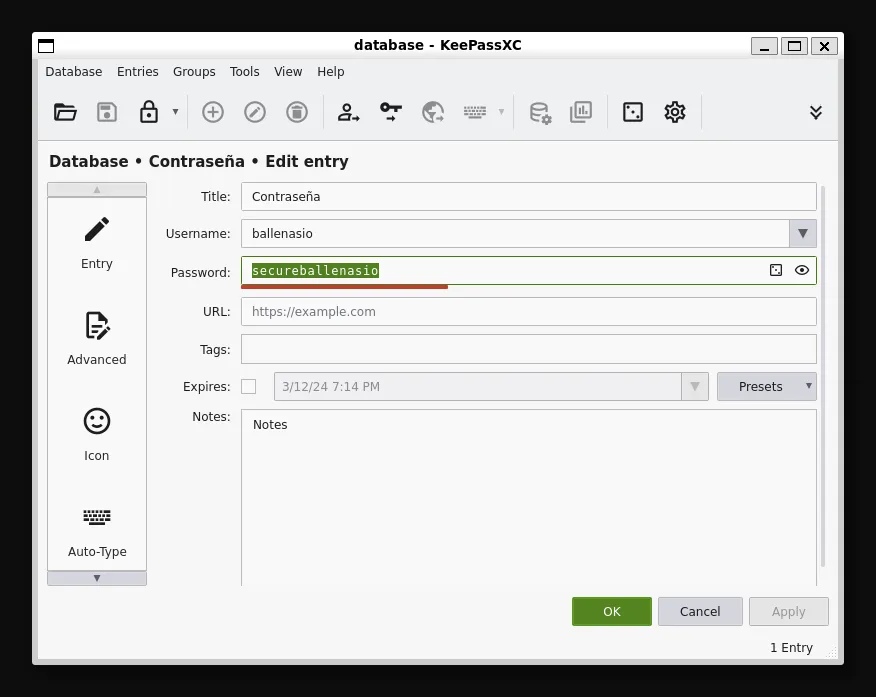Viewport: 876px width, 697px height.
Task: Select the Icon sidebar section
Action: pos(97,435)
